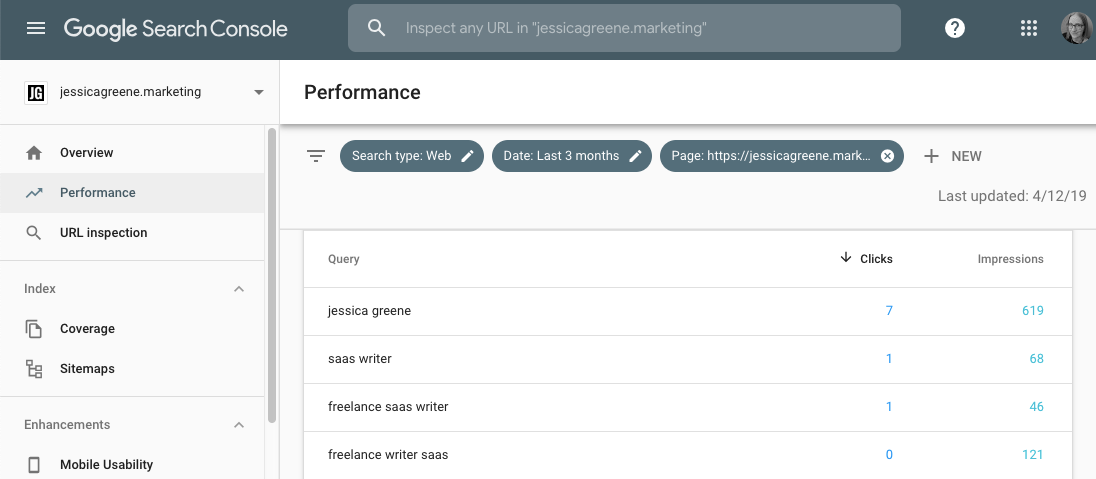Image resolution: width=1096 pixels, height=479 pixels.
Task: Collapse the Index section
Action: click(239, 289)
